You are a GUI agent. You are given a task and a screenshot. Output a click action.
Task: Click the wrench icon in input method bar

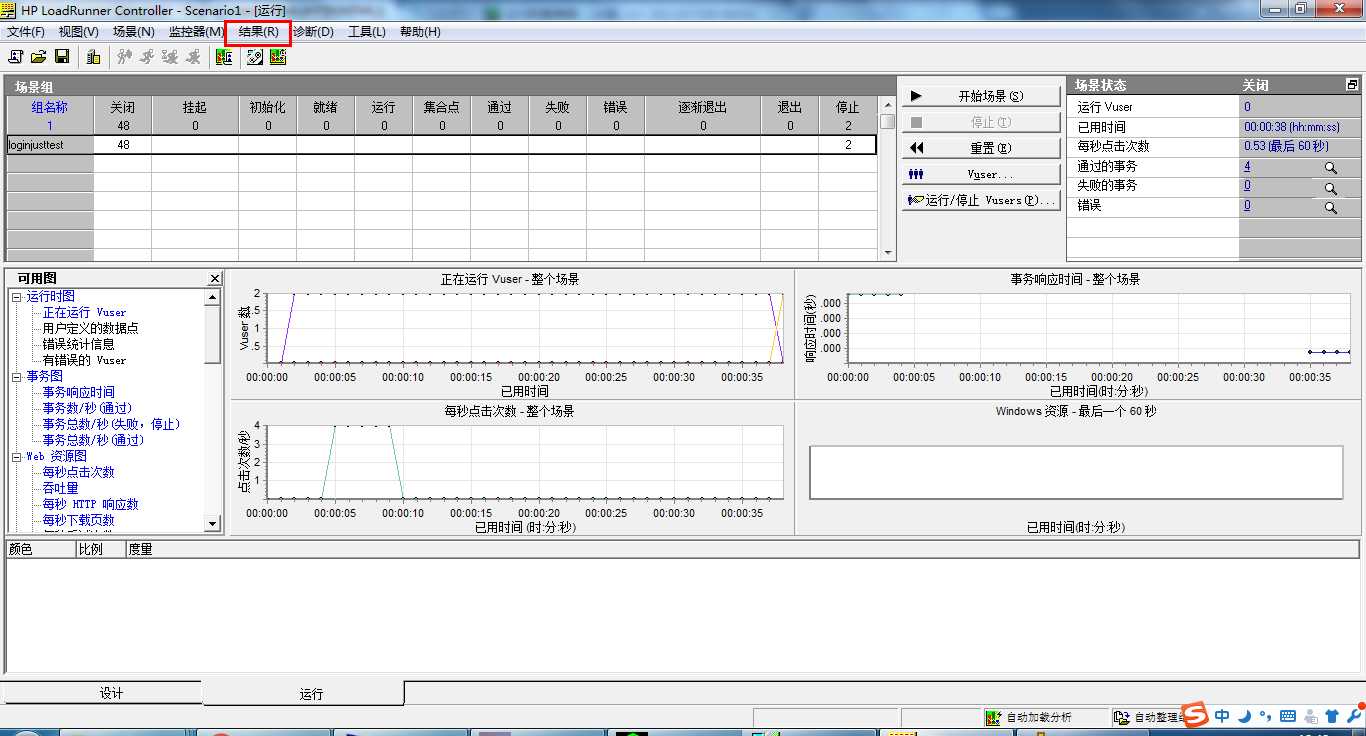[x=1354, y=716]
